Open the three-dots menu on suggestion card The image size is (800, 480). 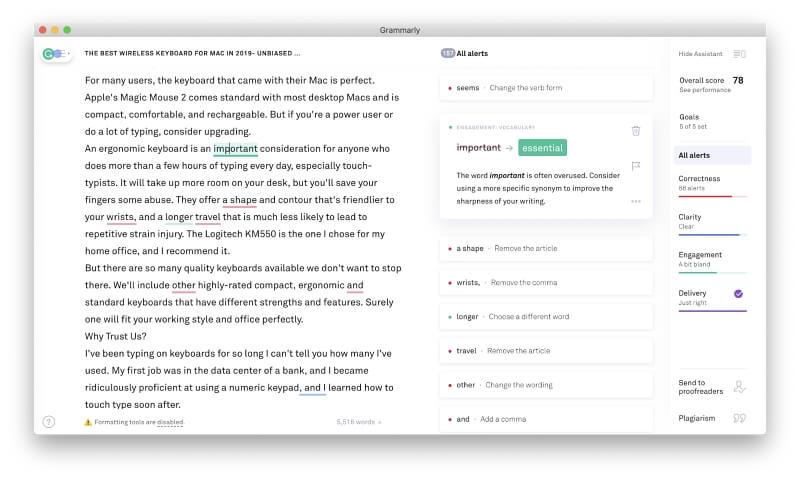coord(636,201)
